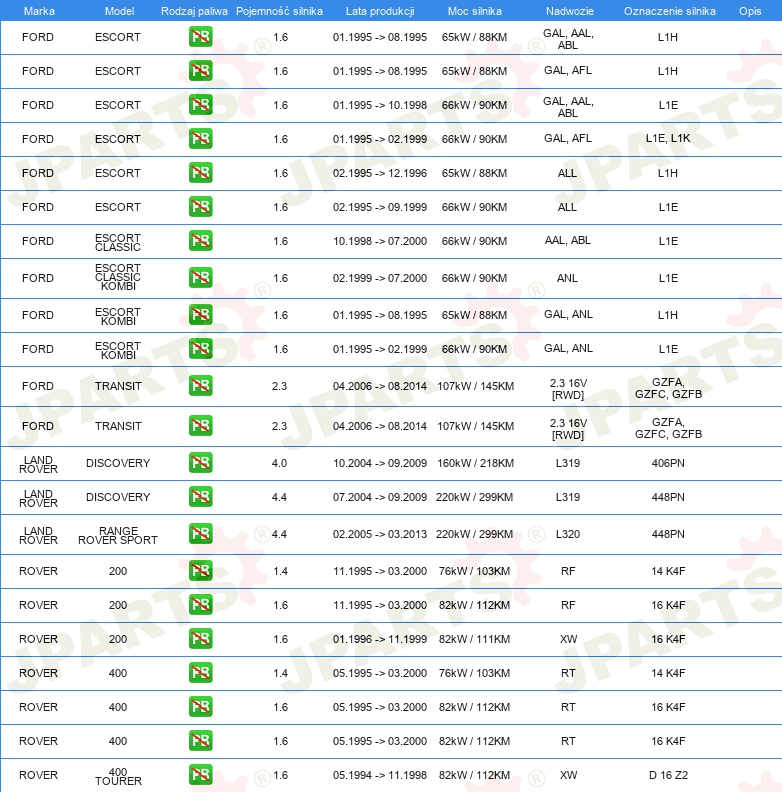This screenshot has height=792, width=782.
Task: Click fuel icon in RANGE ROVER SPORT row
Action: click(201, 534)
